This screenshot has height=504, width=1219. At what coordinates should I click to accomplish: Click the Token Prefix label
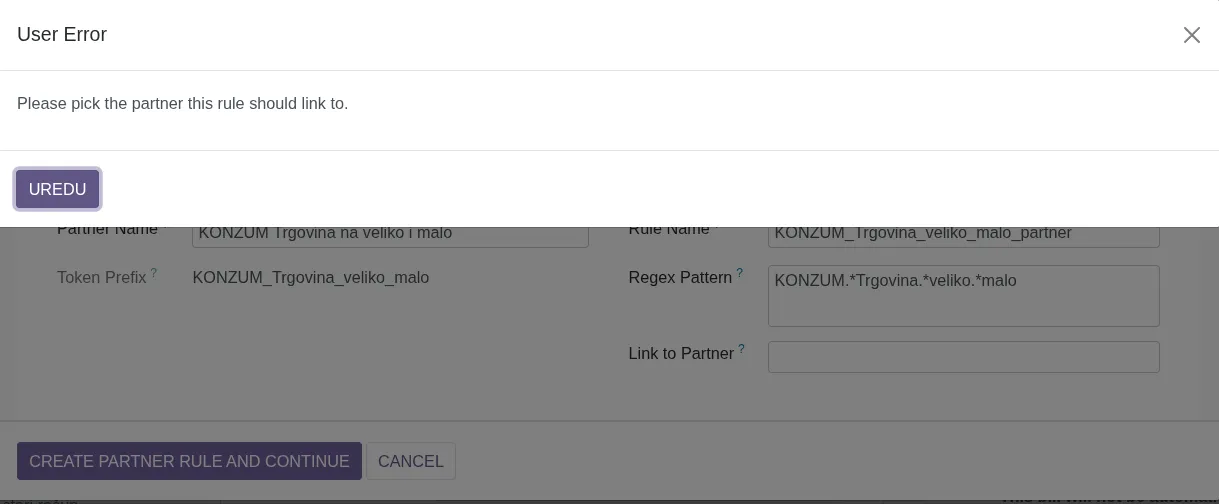(102, 277)
